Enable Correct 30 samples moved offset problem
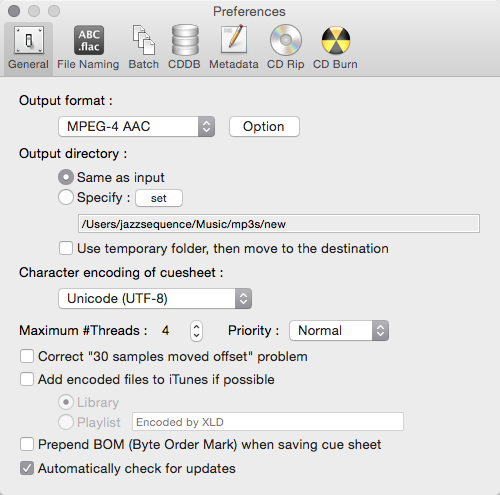Image resolution: width=500 pixels, height=495 pixels. pos(27,356)
